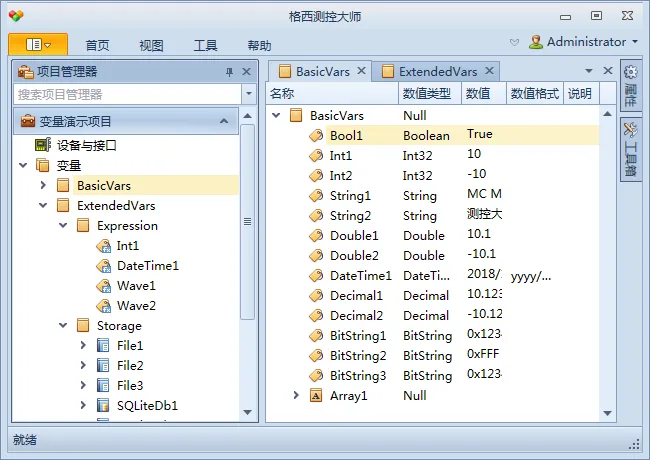The image size is (650, 460).
Task: Click the Bool1 variable tag icon
Action: (x=316, y=136)
